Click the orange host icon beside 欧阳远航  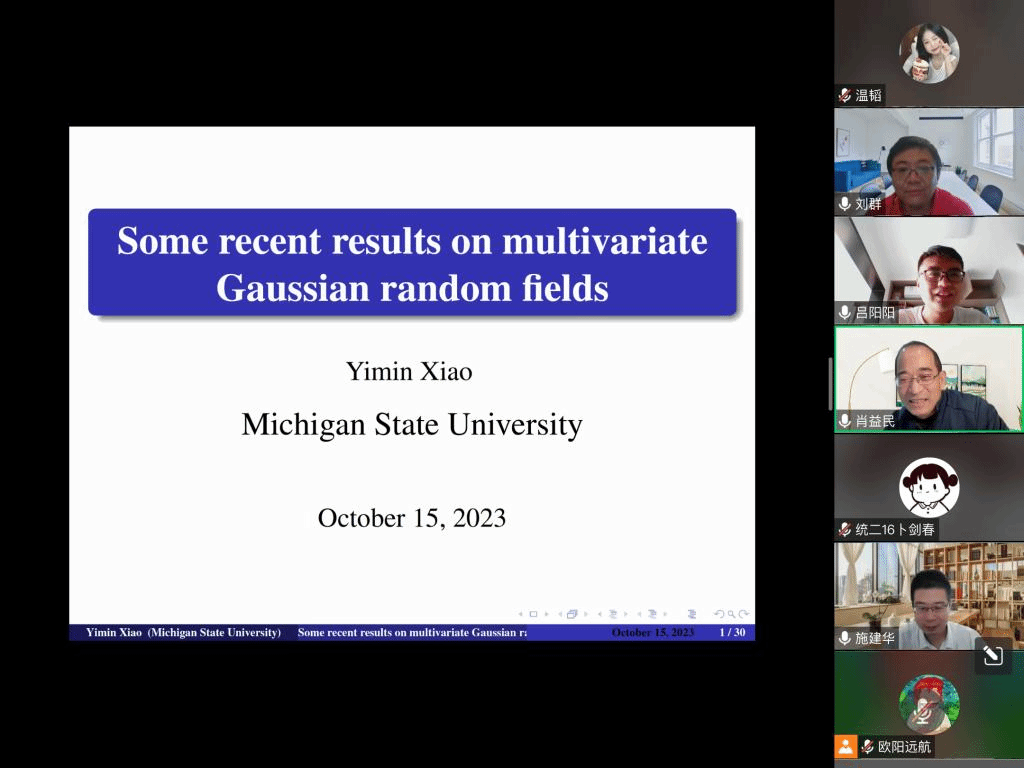point(846,746)
